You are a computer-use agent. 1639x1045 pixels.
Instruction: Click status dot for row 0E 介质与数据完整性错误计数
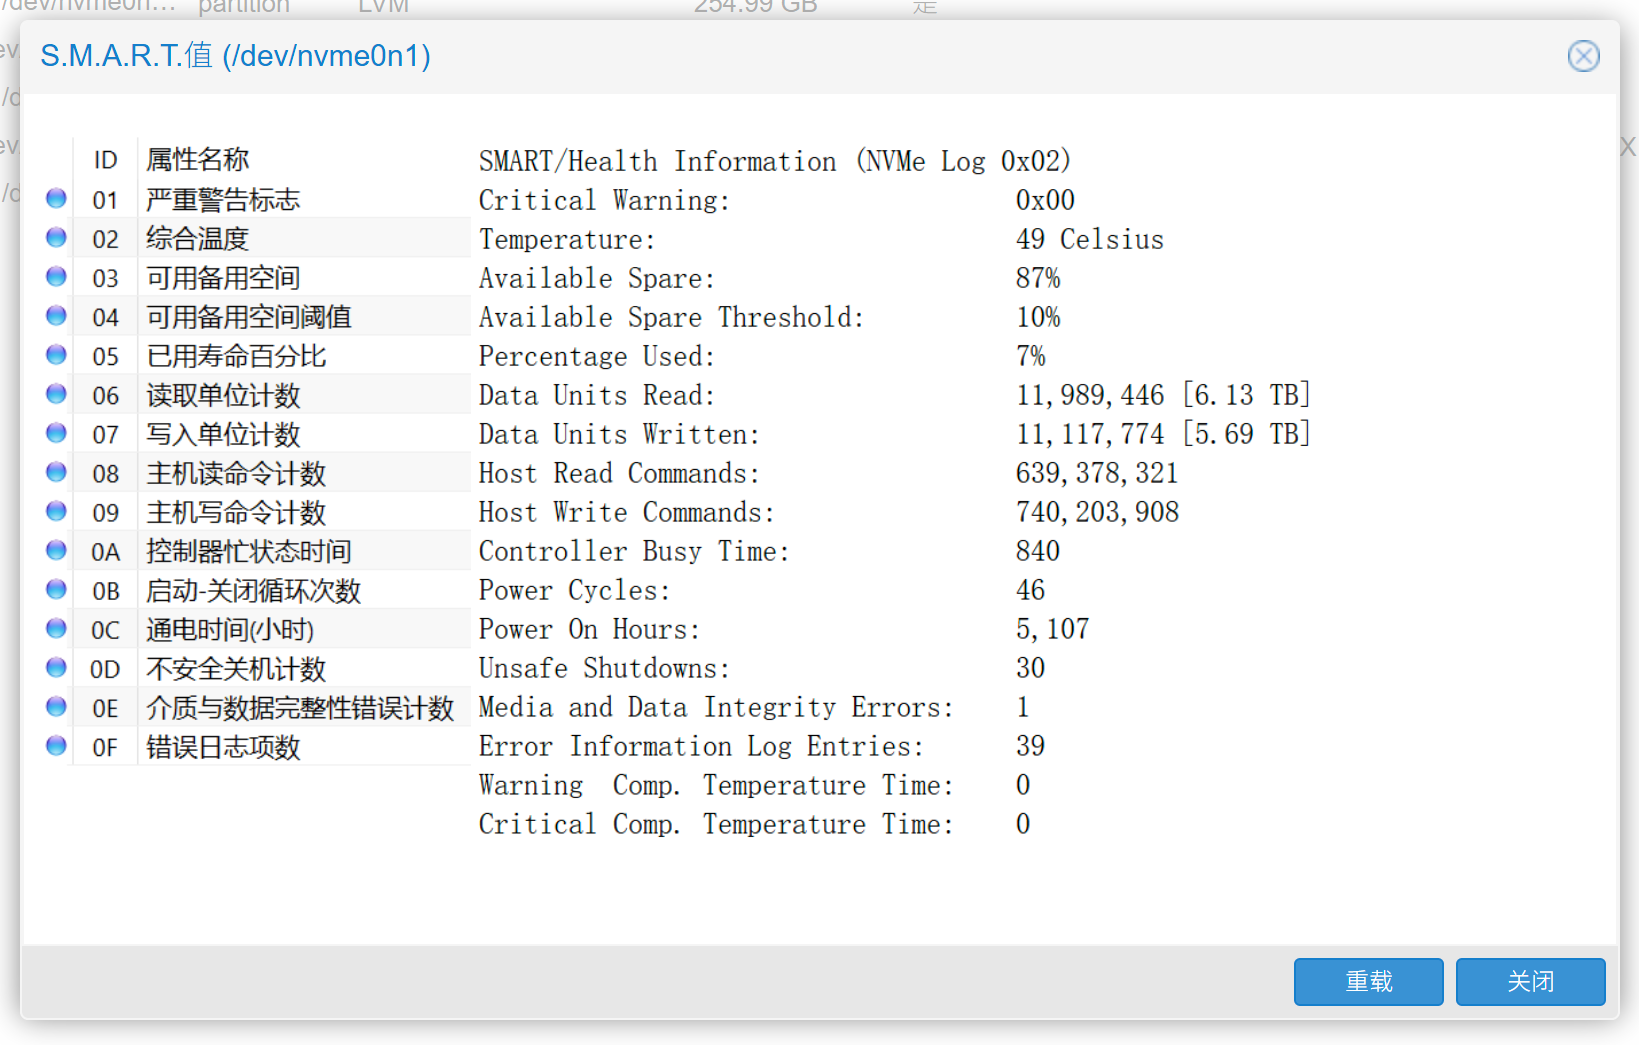[x=56, y=706]
